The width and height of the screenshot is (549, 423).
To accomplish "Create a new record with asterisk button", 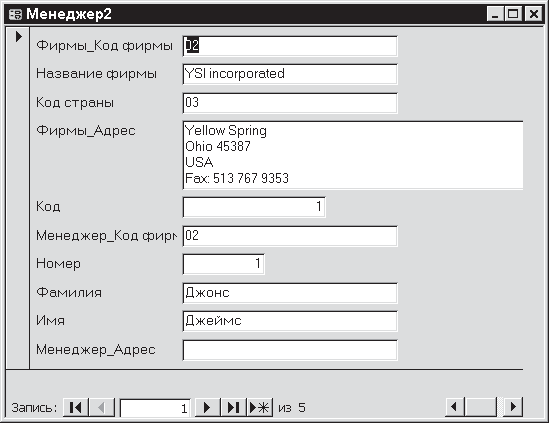I will point(260,407).
